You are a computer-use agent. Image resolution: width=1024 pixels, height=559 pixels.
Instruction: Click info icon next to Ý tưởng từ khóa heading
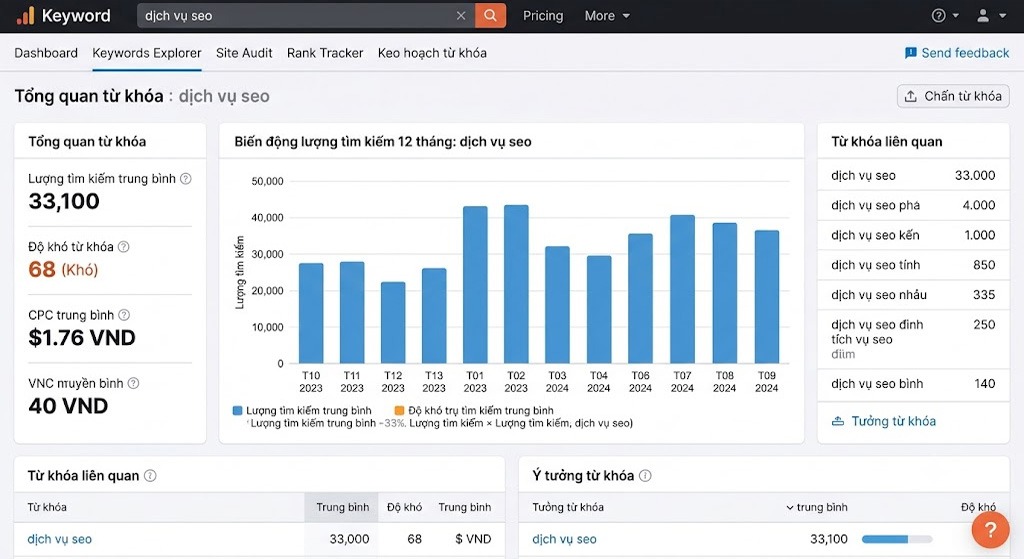[645, 475]
